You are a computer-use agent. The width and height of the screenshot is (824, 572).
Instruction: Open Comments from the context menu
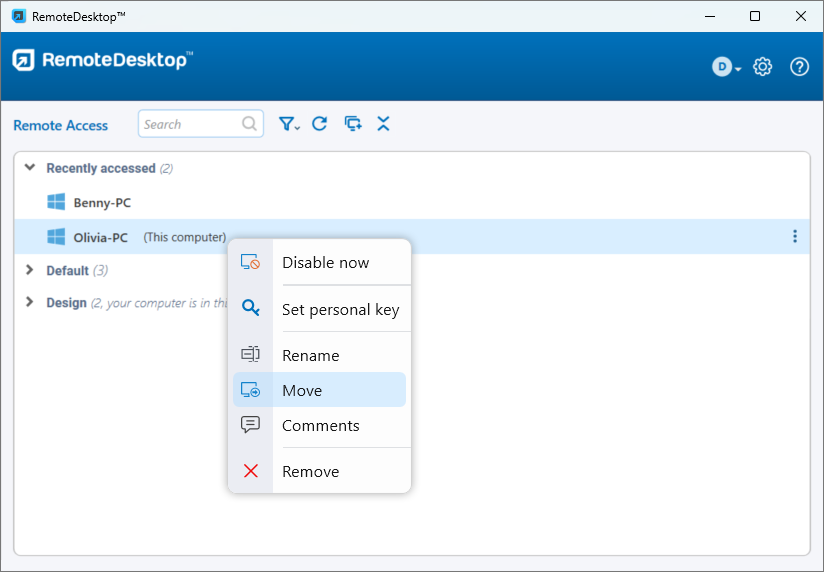[x=320, y=426]
